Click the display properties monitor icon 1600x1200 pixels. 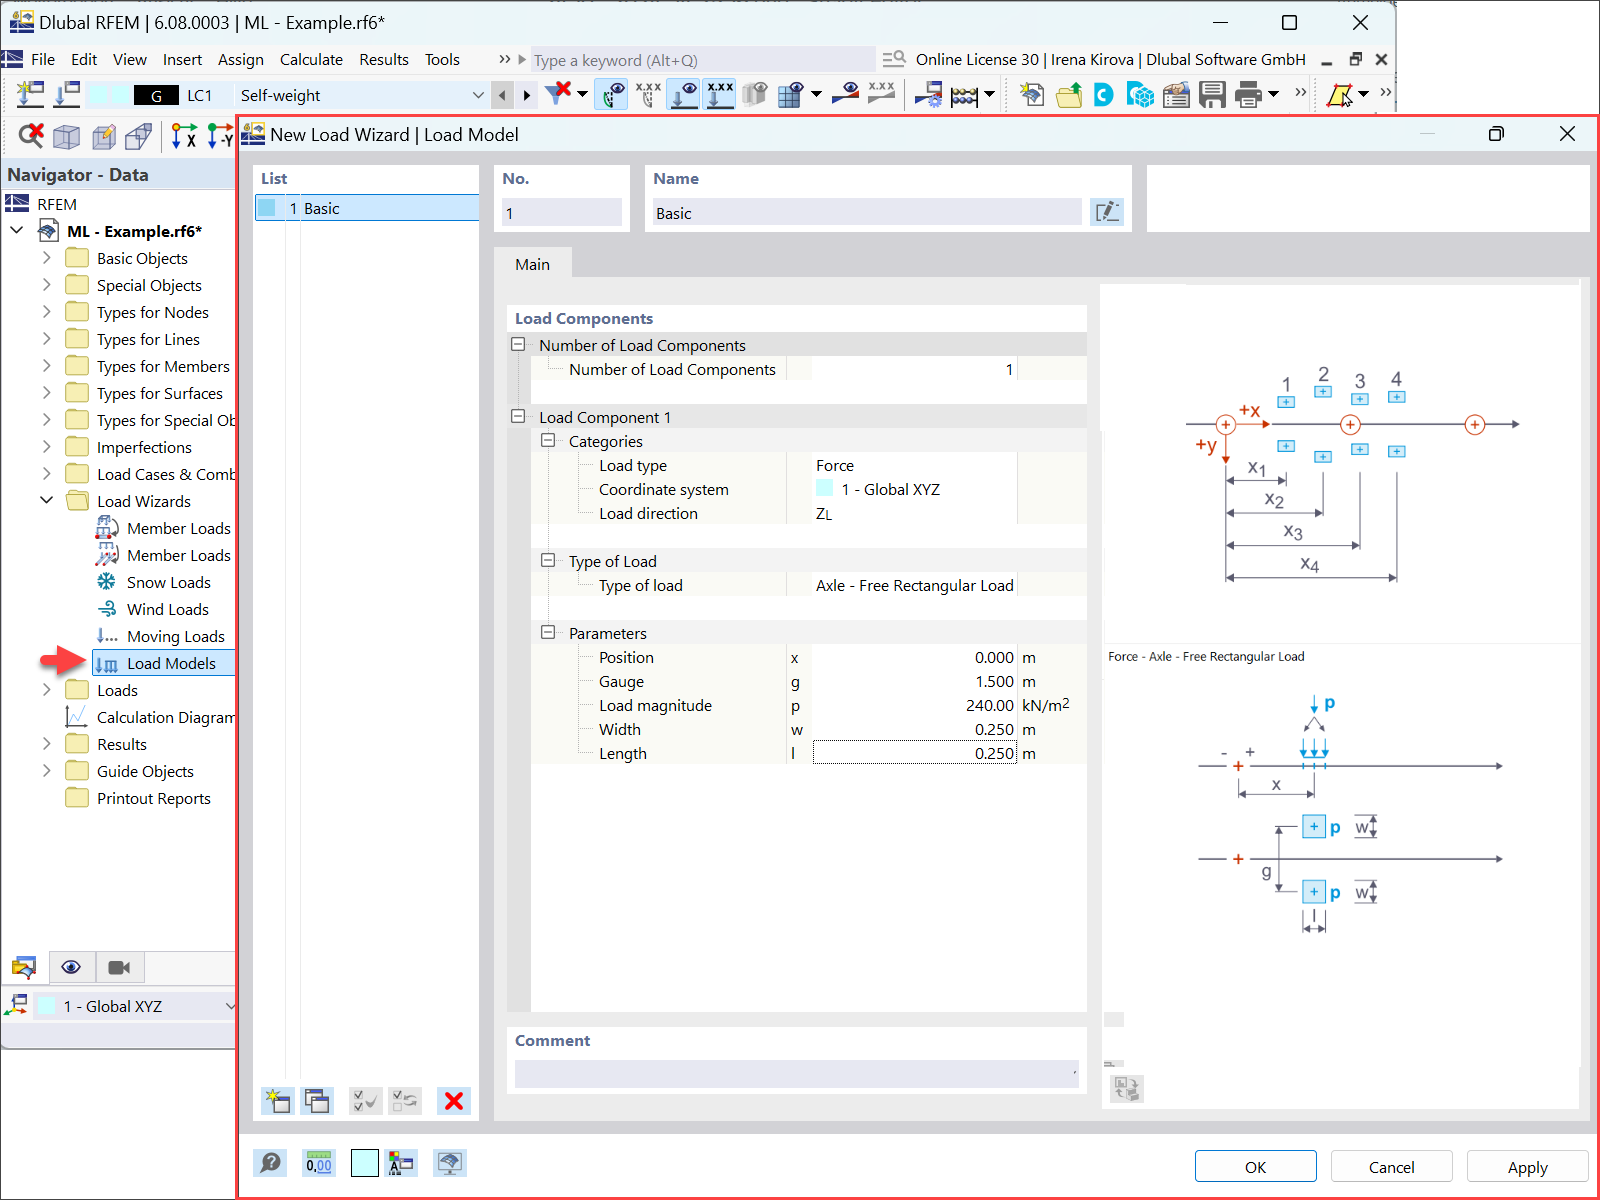450,1163
